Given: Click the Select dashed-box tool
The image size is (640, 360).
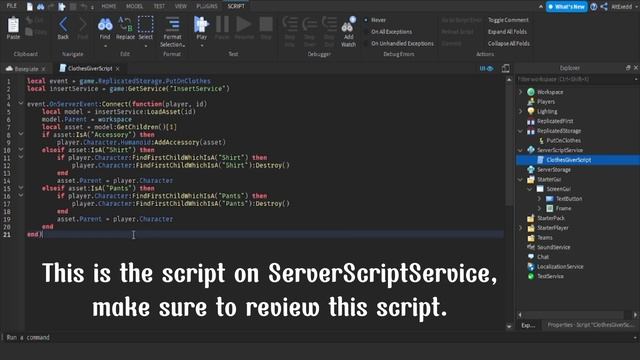Looking at the screenshot, I should point(145,24).
